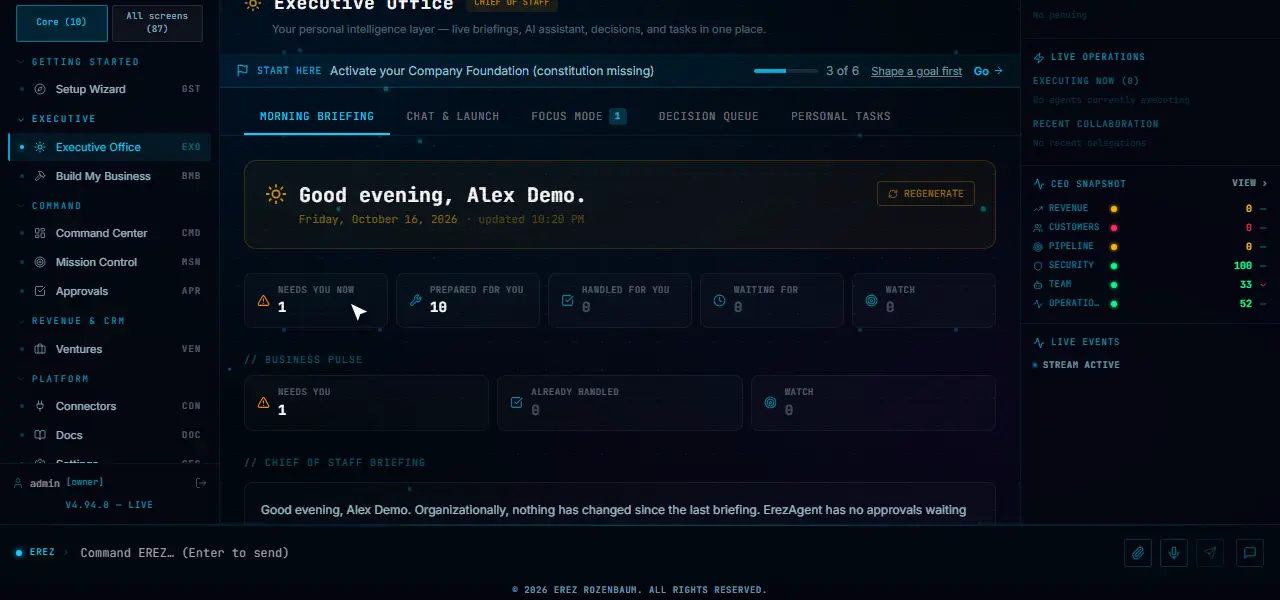The width and height of the screenshot is (1280, 600).
Task: Open Mission Control target icon
Action: coord(40,262)
